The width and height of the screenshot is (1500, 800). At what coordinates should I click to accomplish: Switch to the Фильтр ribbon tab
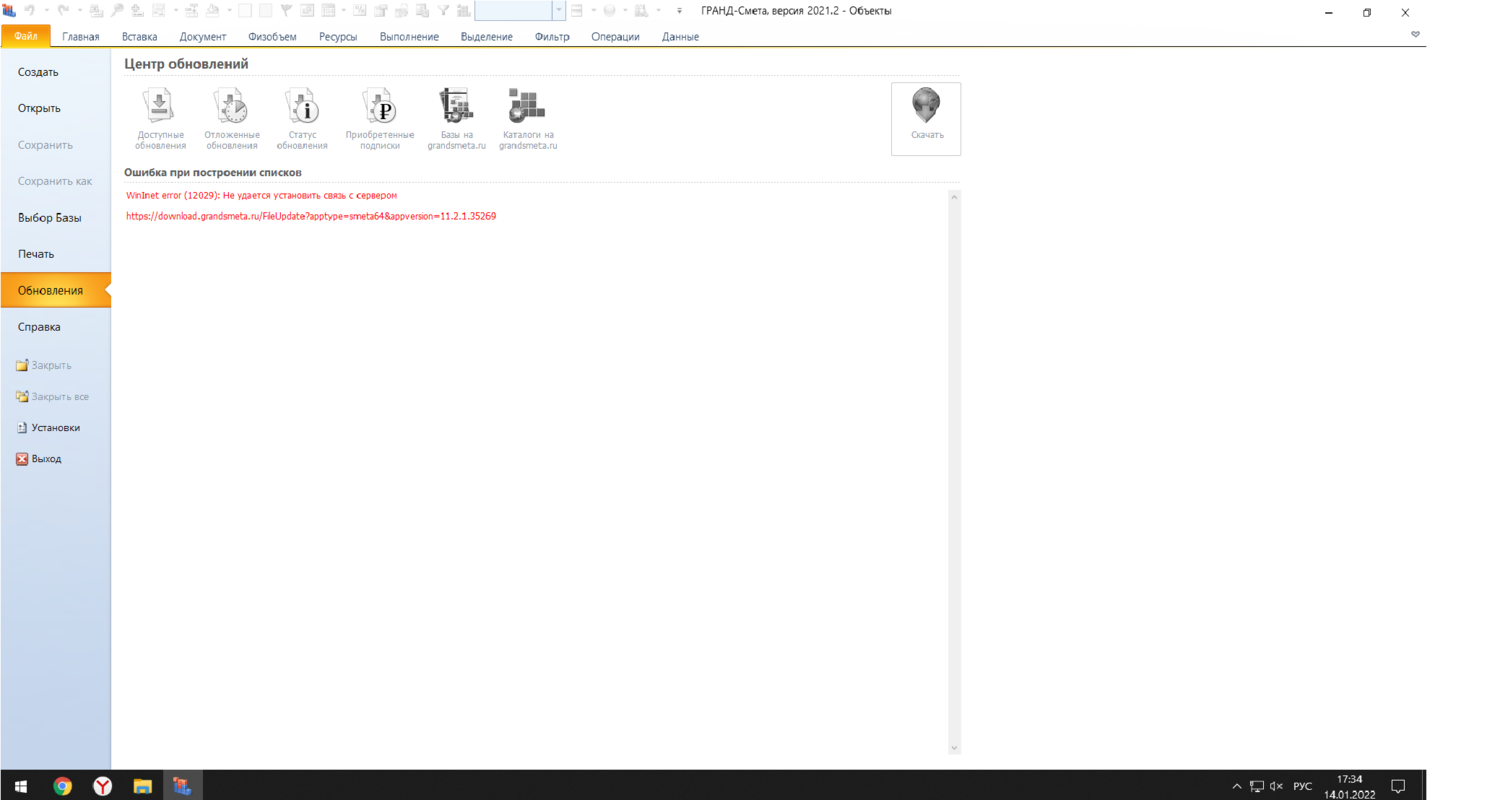[x=552, y=37]
